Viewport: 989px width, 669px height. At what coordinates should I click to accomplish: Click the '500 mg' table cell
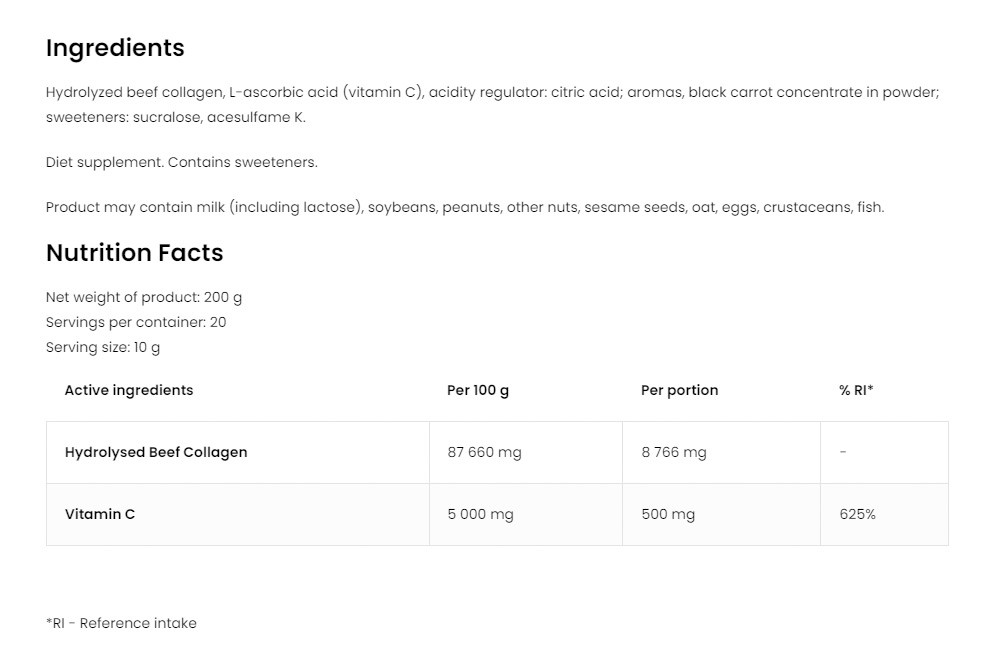(x=668, y=514)
